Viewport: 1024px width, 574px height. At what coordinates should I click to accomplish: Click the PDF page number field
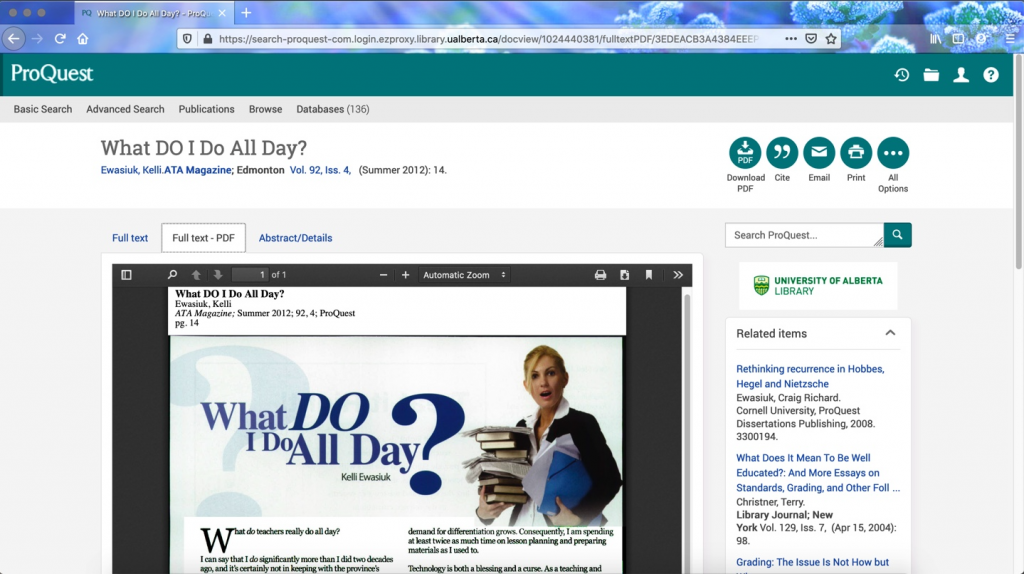coord(251,275)
